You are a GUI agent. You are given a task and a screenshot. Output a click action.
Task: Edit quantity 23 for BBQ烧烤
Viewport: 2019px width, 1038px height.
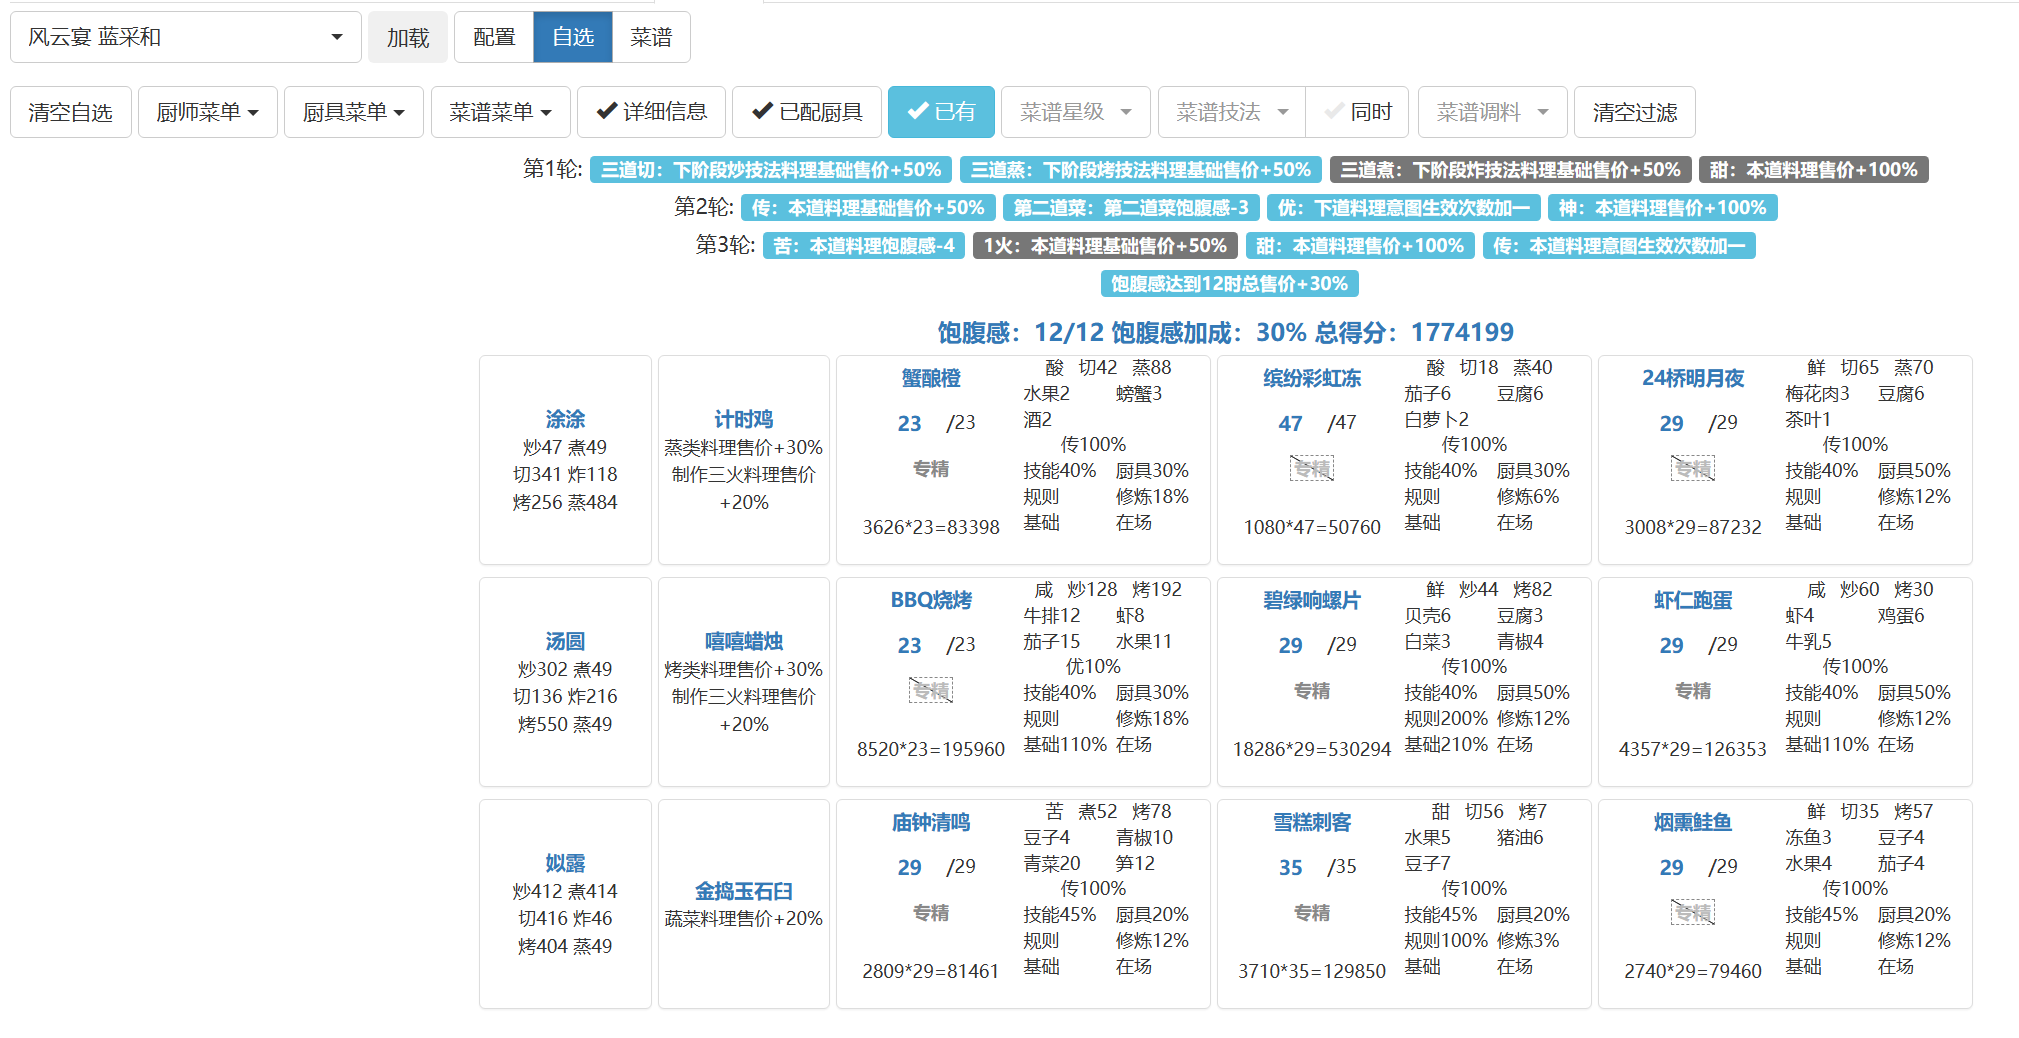[x=909, y=645]
